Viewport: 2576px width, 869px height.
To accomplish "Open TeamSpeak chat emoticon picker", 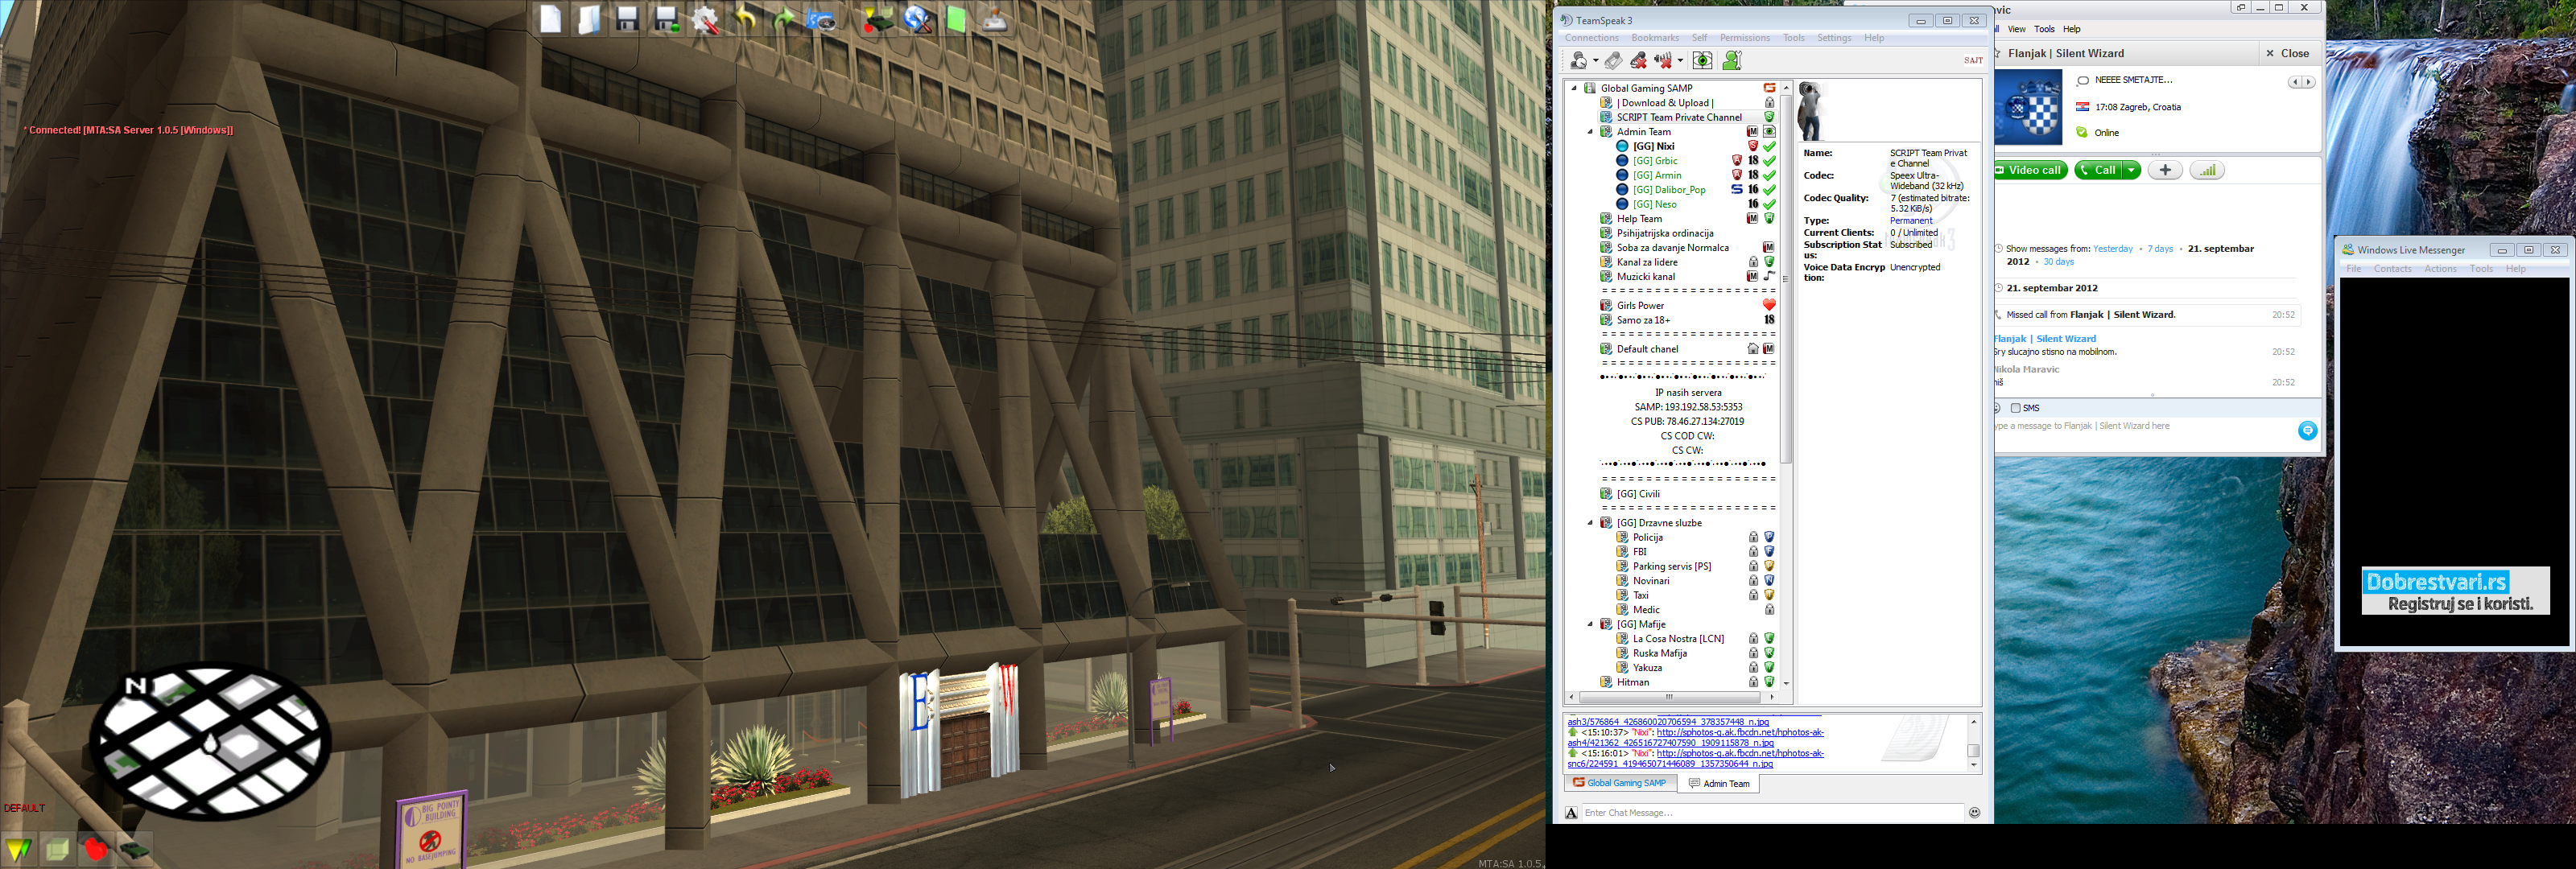I will pyautogui.click(x=1974, y=813).
